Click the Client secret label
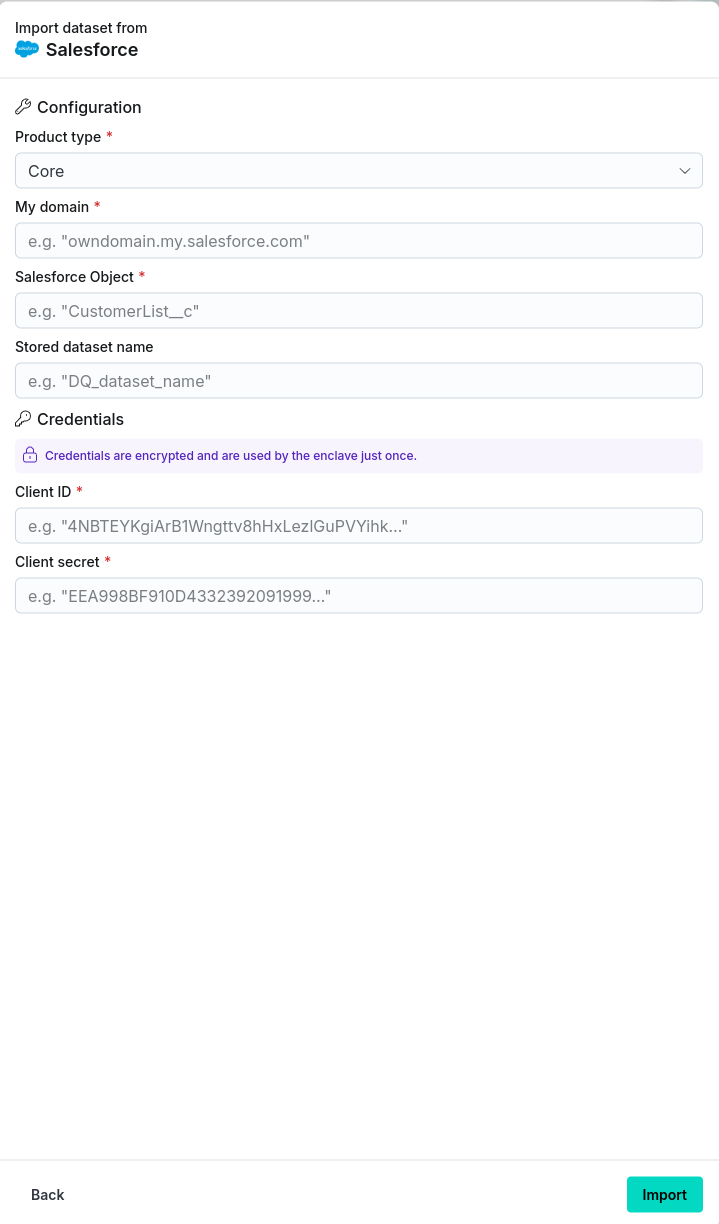Image resolution: width=719 pixels, height=1224 pixels. coord(57,562)
